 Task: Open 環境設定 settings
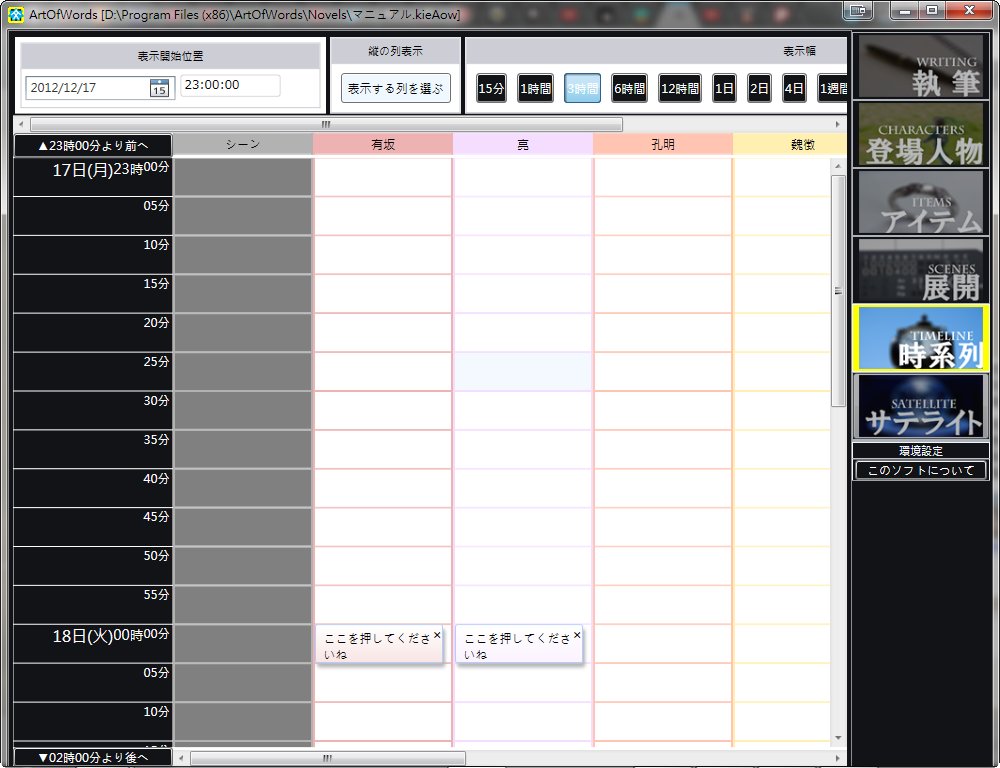[921, 451]
